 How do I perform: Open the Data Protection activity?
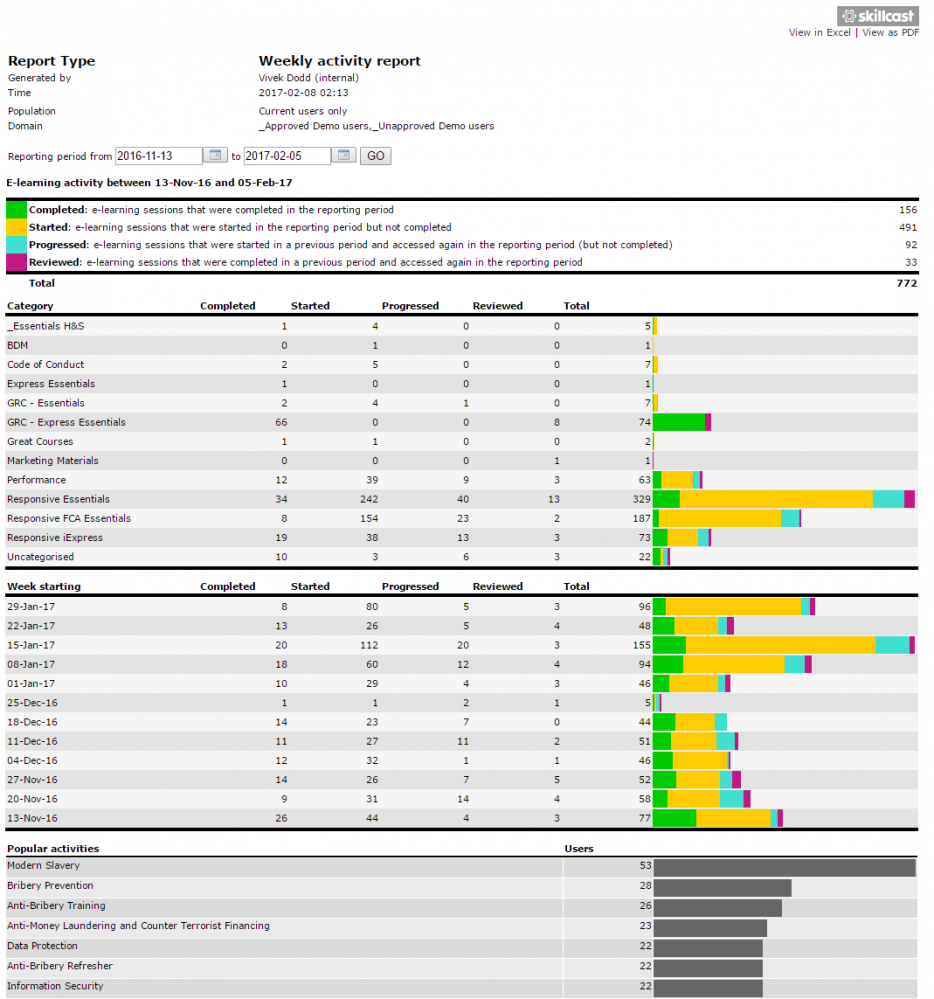(42, 945)
